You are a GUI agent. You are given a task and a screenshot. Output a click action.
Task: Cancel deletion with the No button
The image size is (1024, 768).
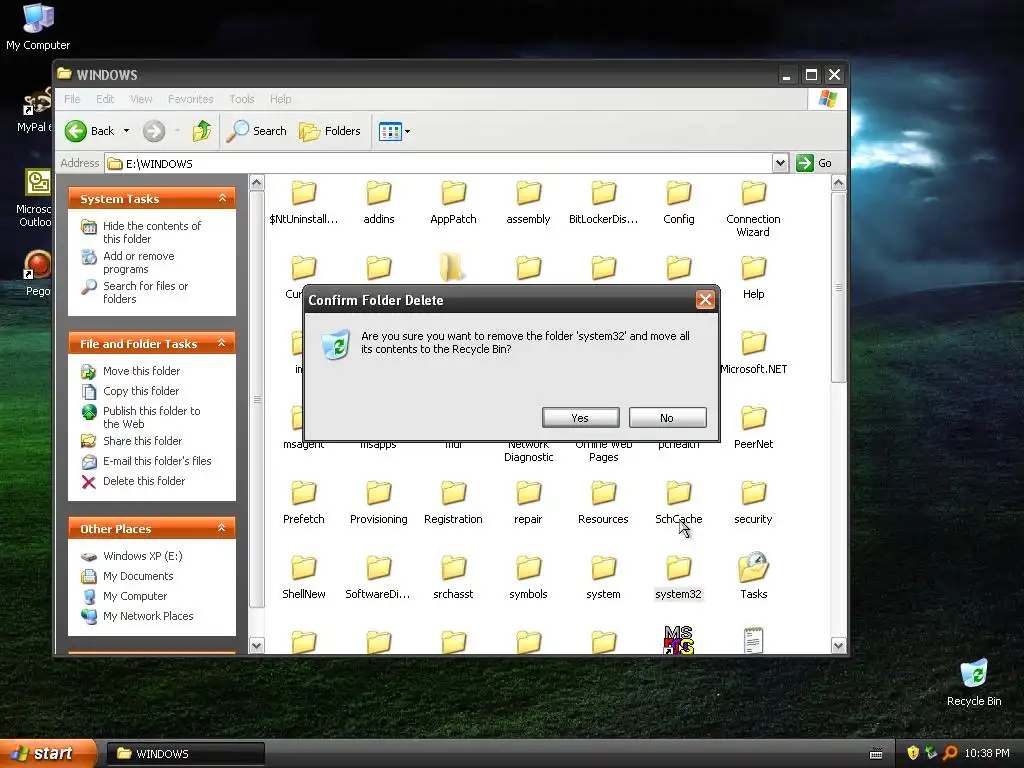coord(667,418)
